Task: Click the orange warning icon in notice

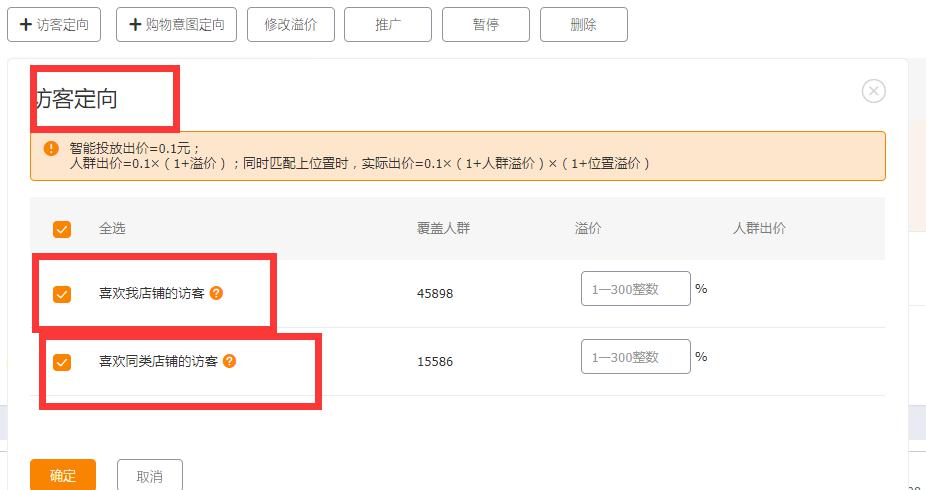Action: [51, 148]
